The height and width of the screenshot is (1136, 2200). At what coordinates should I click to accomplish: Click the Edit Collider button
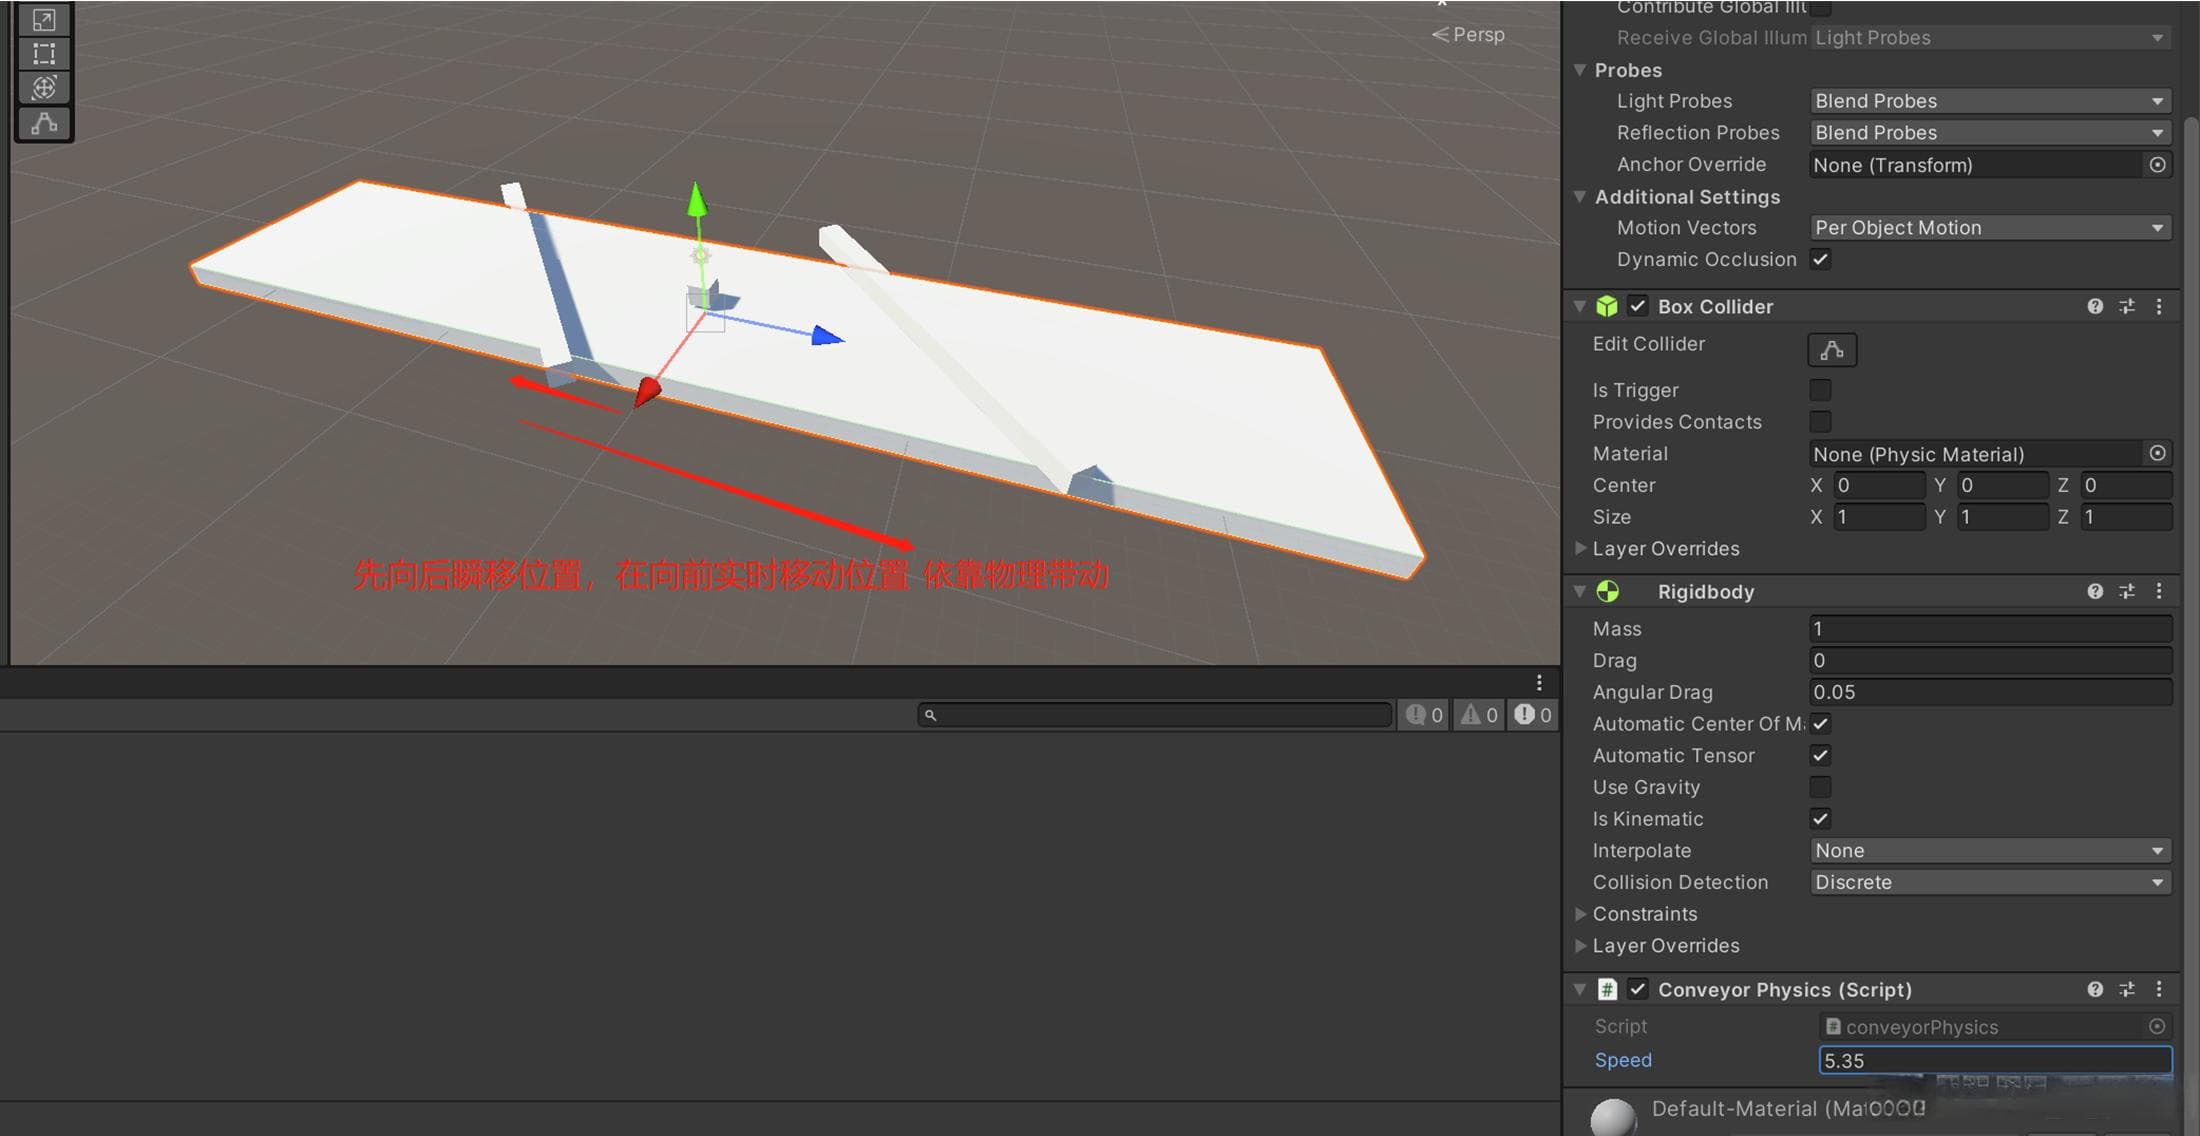click(x=1832, y=350)
